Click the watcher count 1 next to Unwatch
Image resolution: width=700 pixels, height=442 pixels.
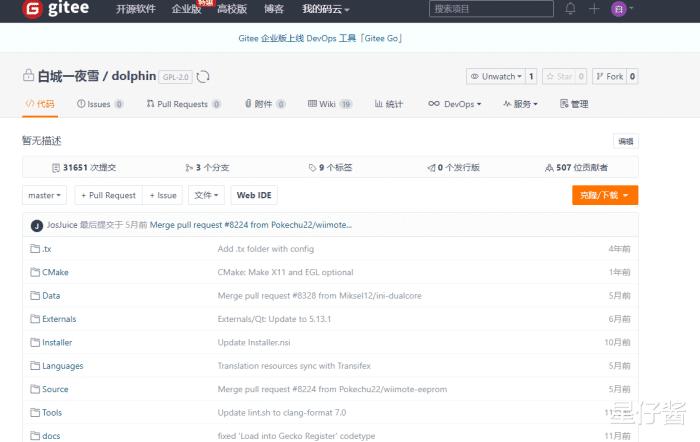531,76
